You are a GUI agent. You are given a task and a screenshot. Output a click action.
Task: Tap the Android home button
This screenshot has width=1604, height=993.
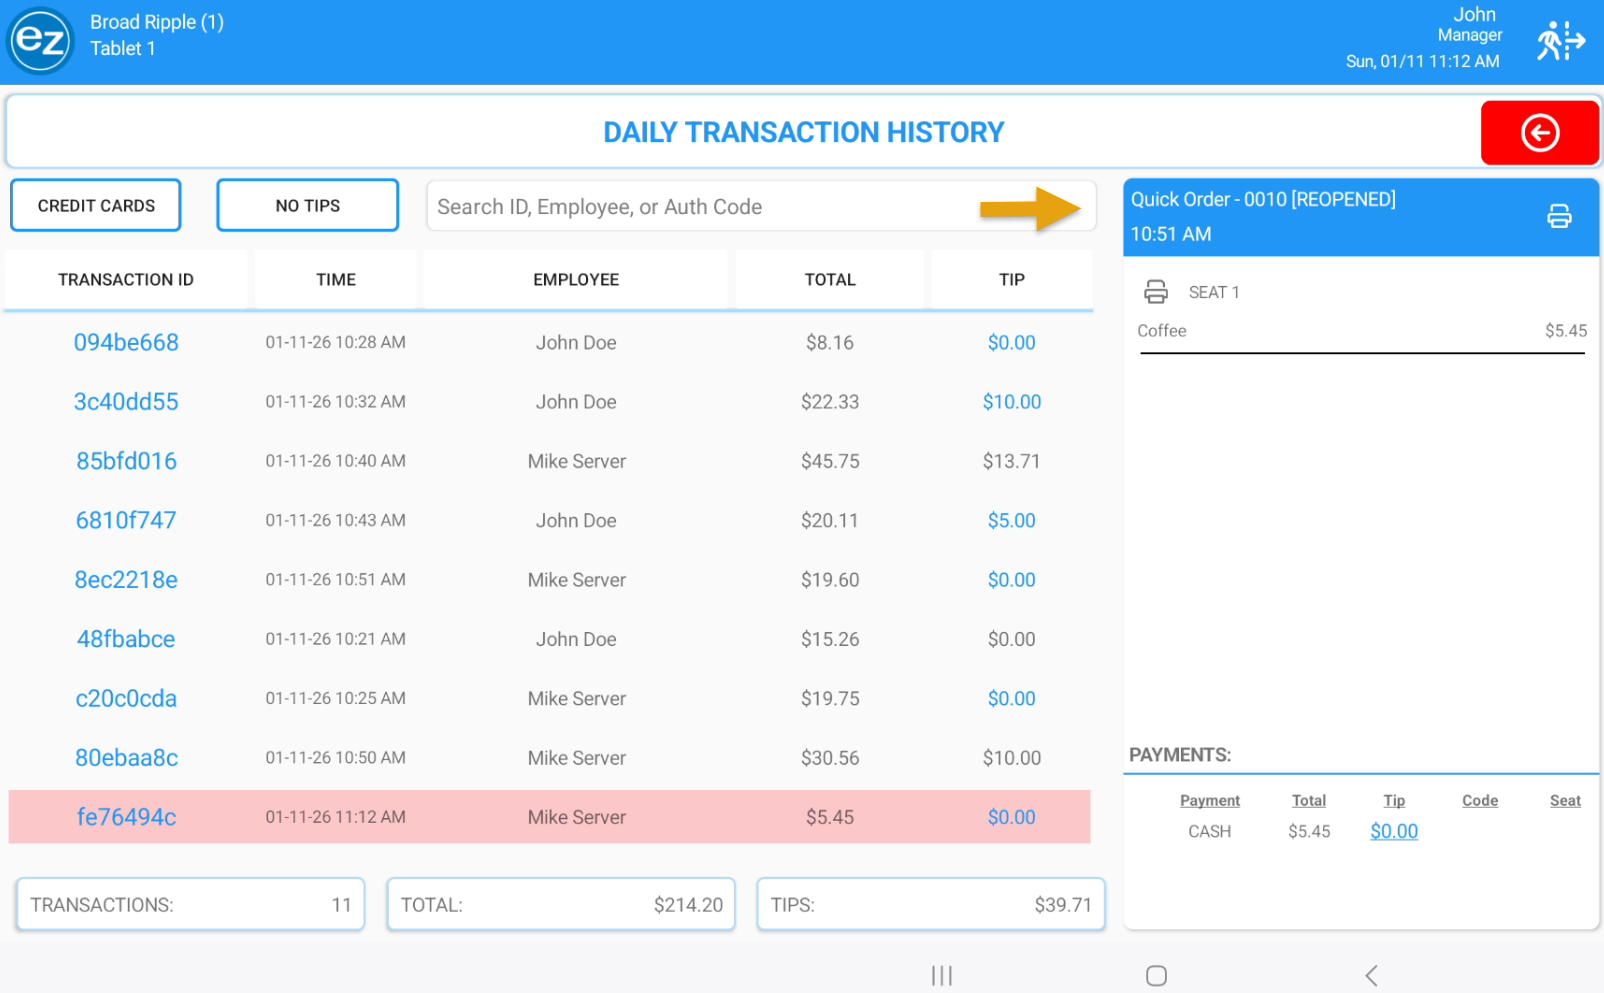1156,975
